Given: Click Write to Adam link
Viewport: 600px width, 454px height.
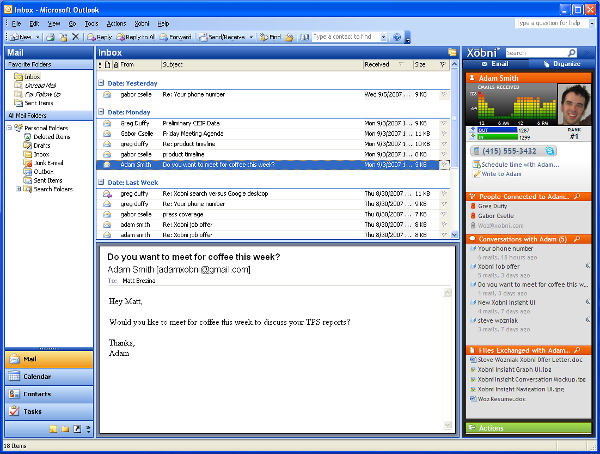Looking at the screenshot, I should tap(501, 174).
